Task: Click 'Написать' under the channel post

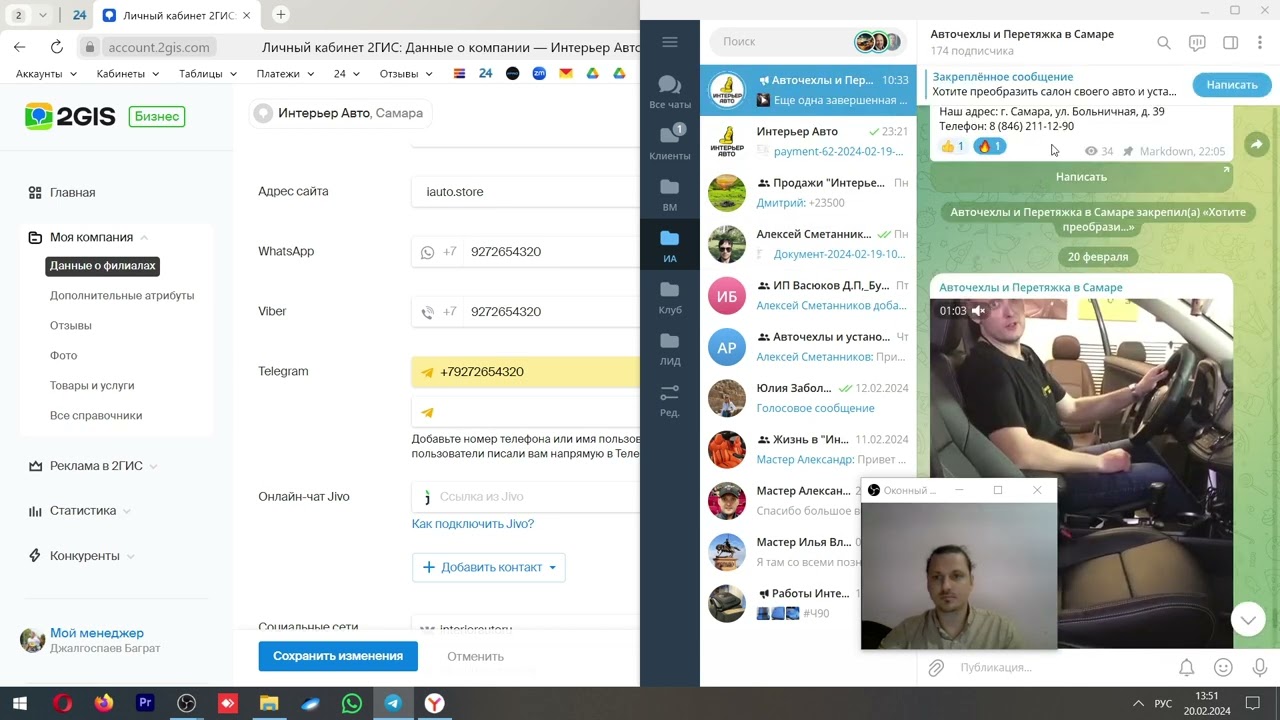Action: point(1081,177)
